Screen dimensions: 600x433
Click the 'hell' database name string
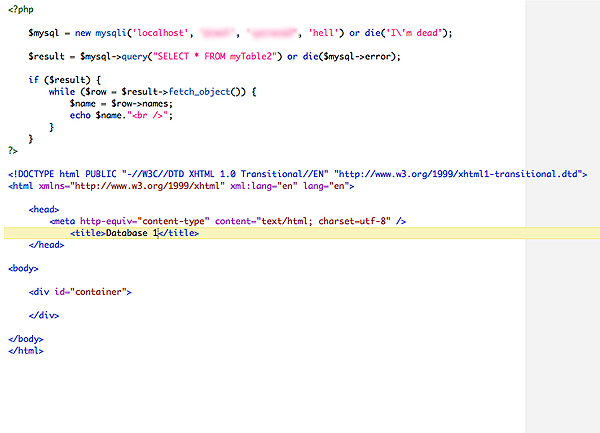coord(326,33)
